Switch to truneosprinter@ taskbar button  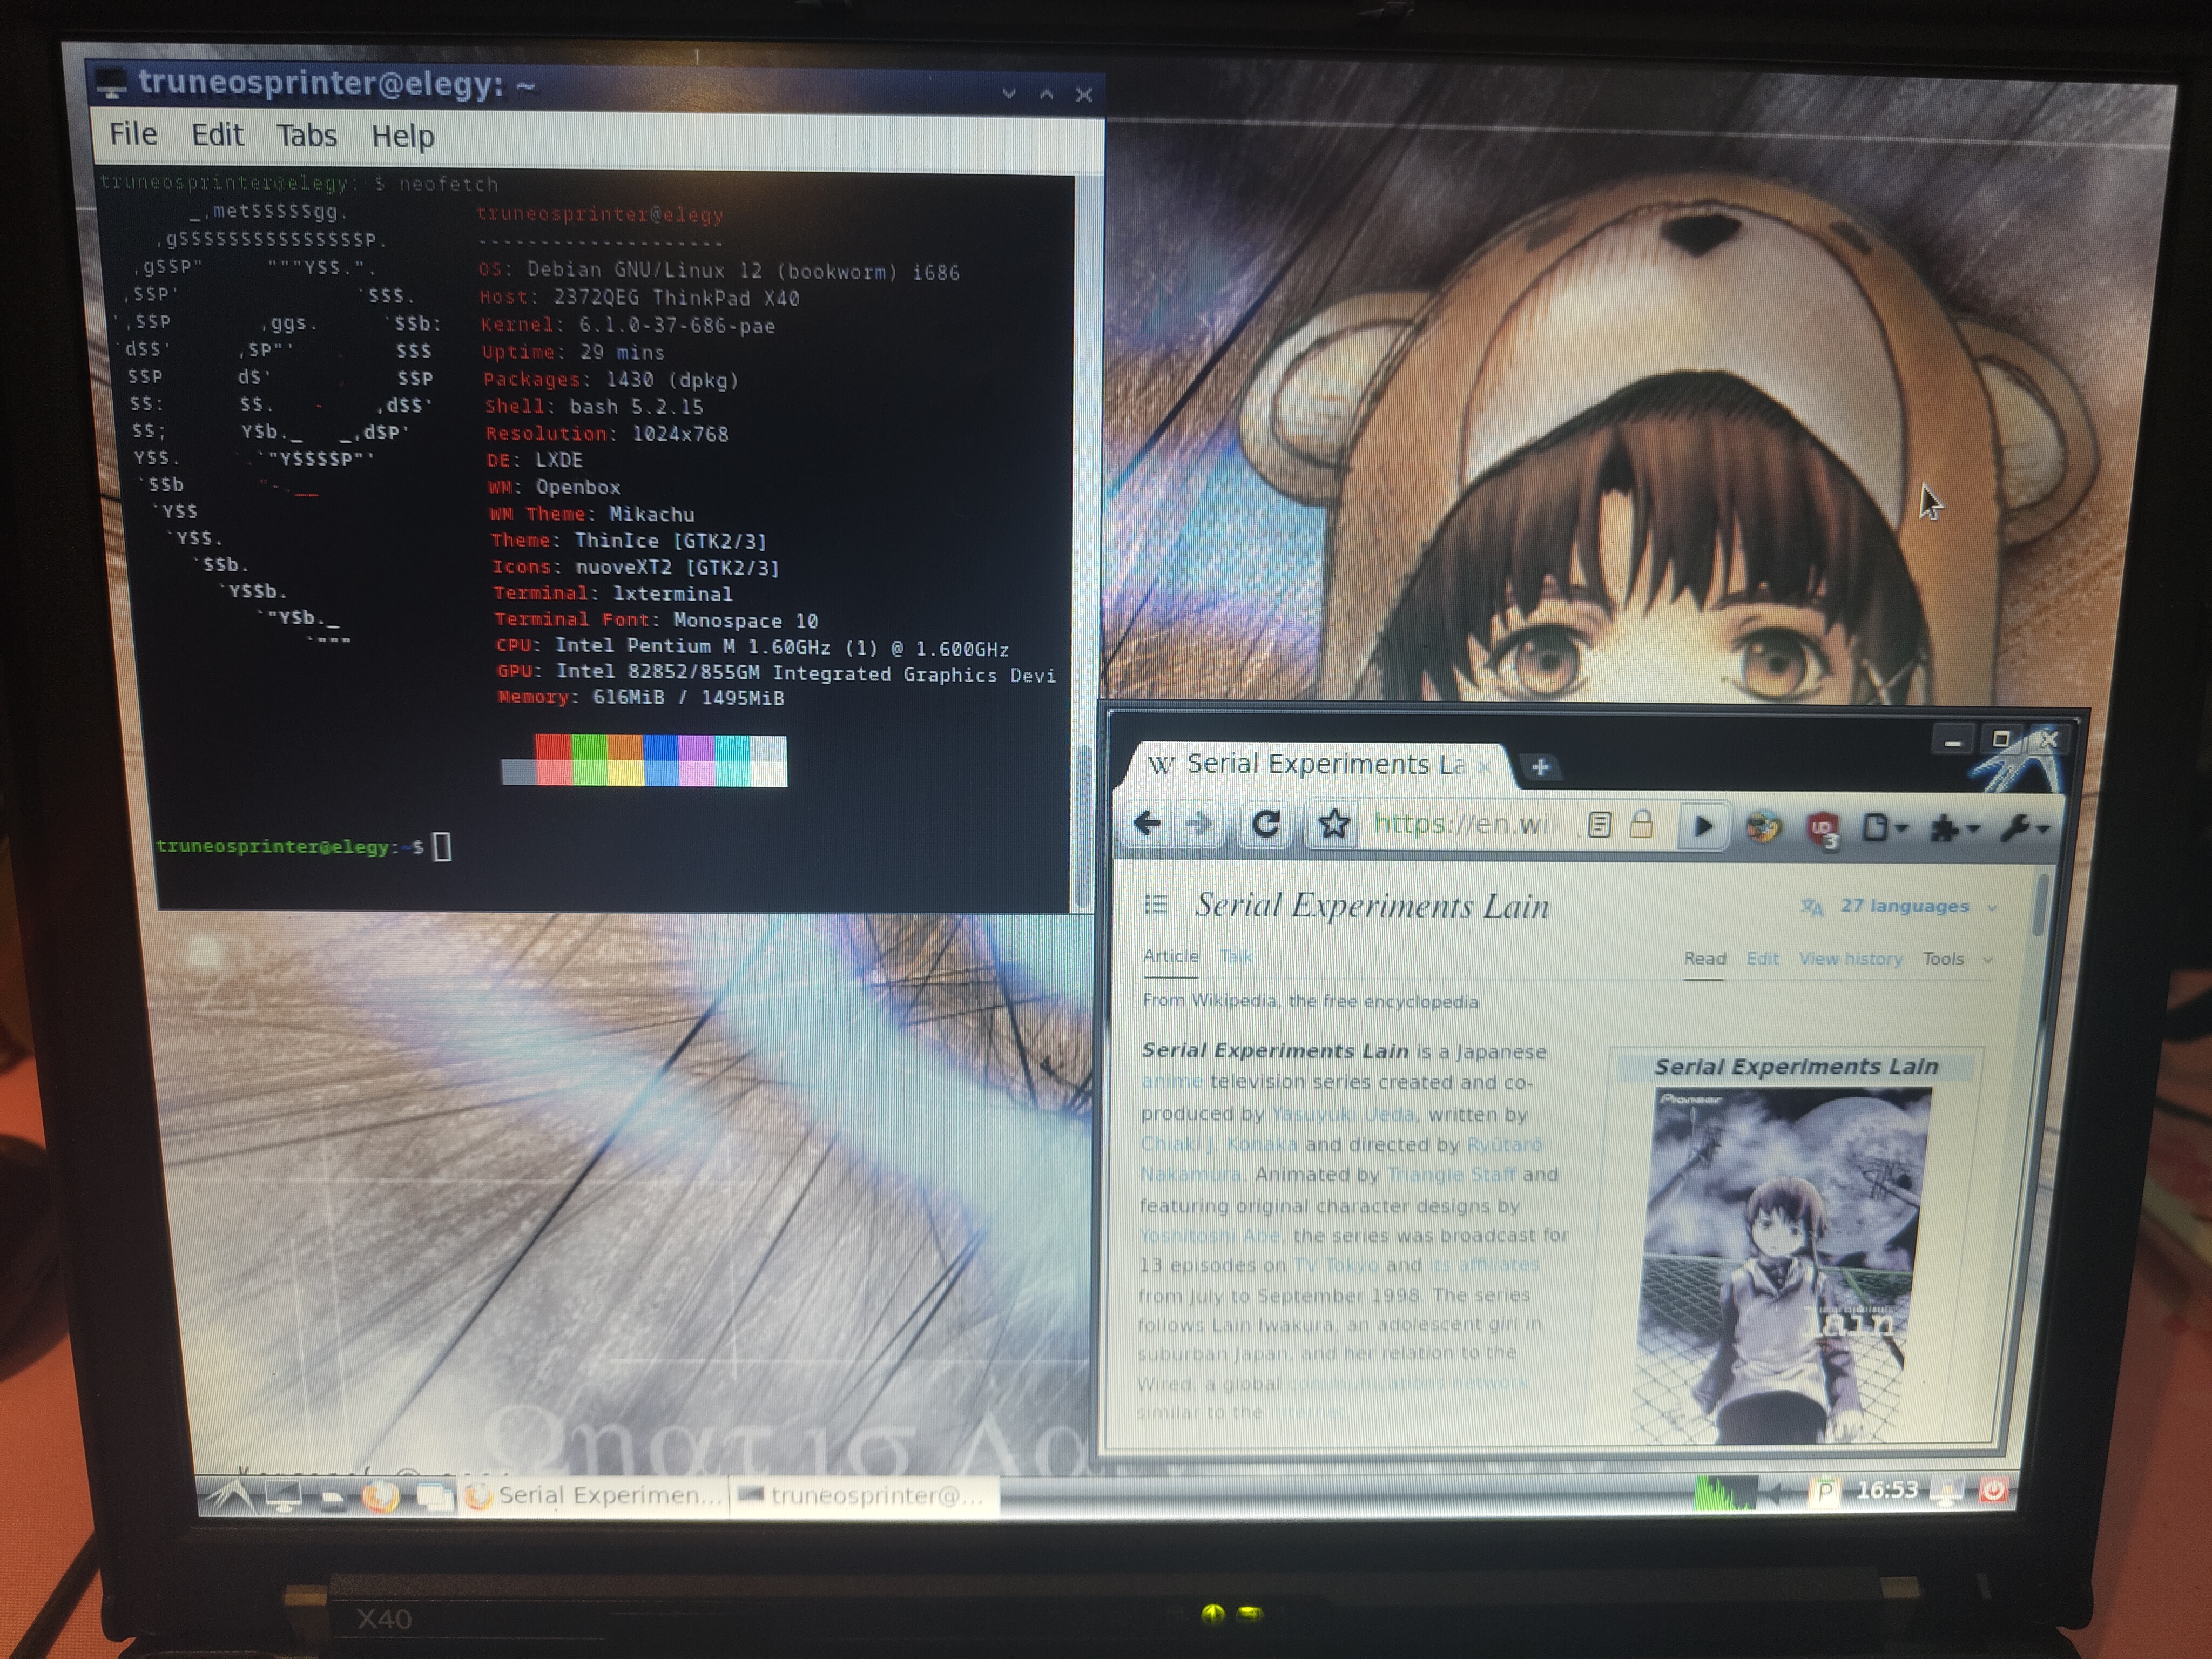[864, 1496]
